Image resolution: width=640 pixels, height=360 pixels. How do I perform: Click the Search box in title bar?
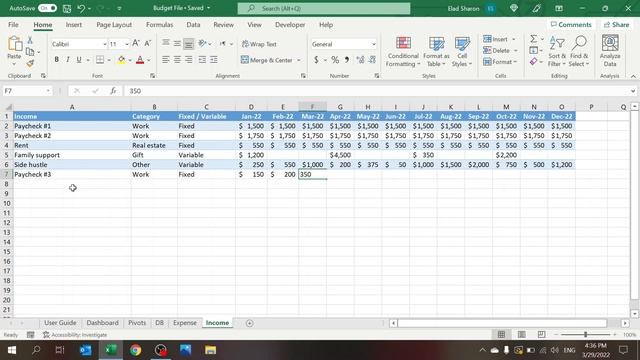324,8
